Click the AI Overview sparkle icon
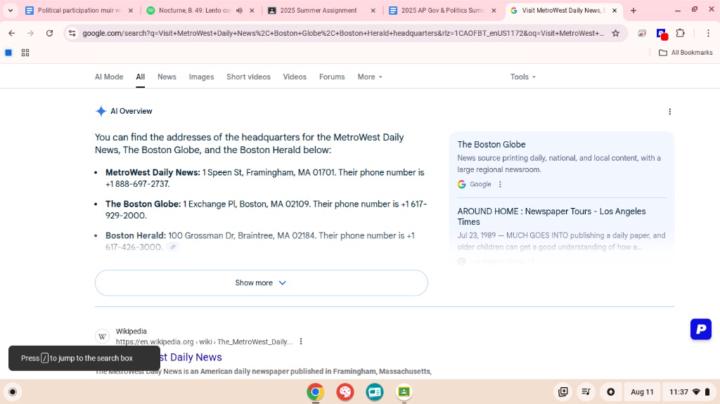 (101, 111)
